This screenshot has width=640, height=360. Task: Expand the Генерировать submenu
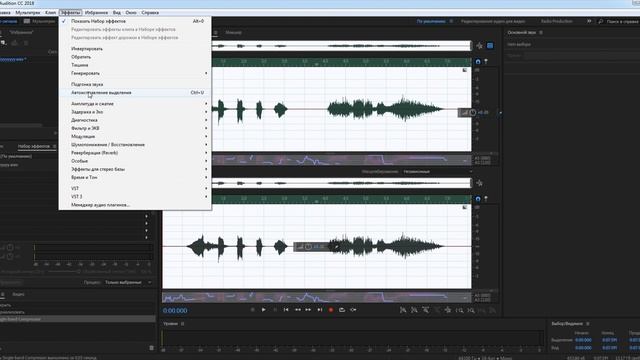pos(135,73)
